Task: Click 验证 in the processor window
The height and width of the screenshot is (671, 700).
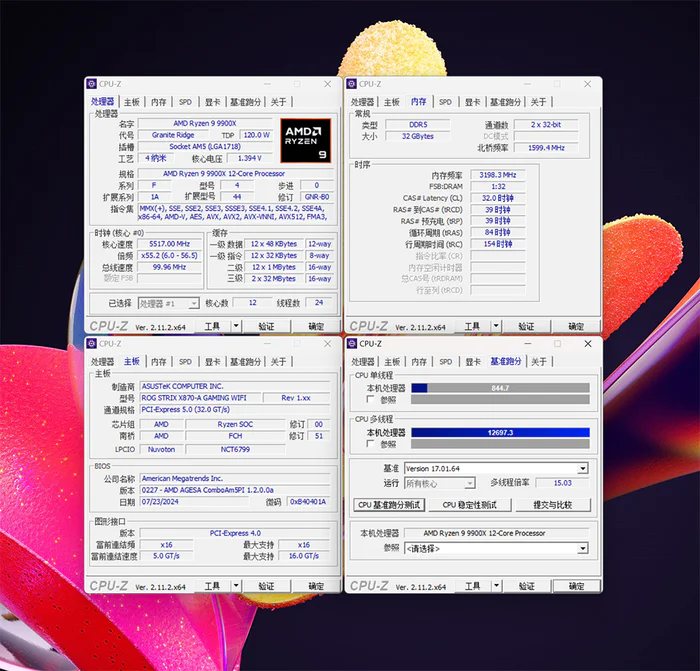Action: 267,326
